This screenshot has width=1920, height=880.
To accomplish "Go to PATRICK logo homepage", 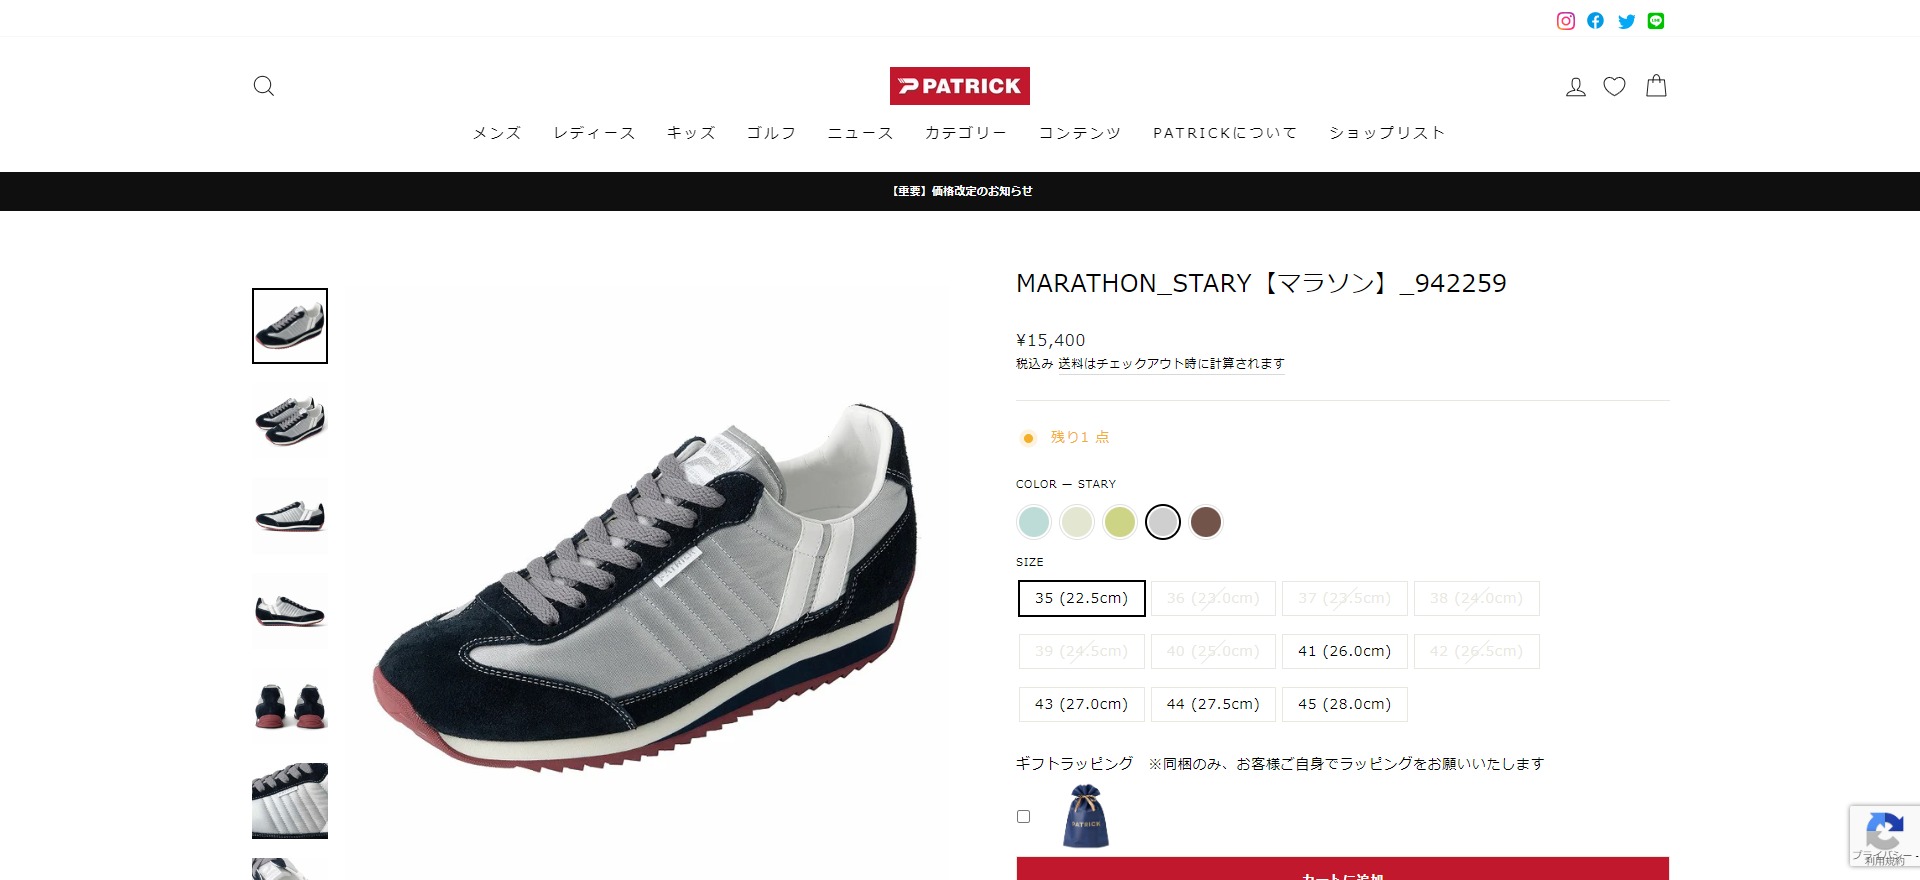I will (x=960, y=86).
